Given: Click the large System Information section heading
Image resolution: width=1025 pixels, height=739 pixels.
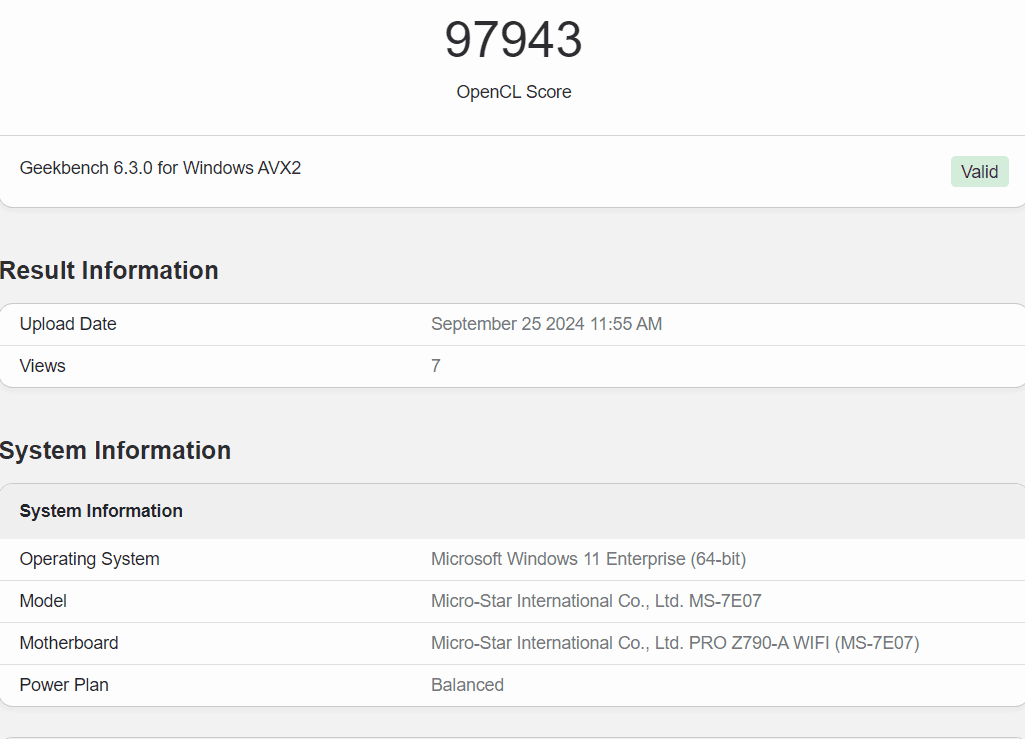Looking at the screenshot, I should coord(115,450).
